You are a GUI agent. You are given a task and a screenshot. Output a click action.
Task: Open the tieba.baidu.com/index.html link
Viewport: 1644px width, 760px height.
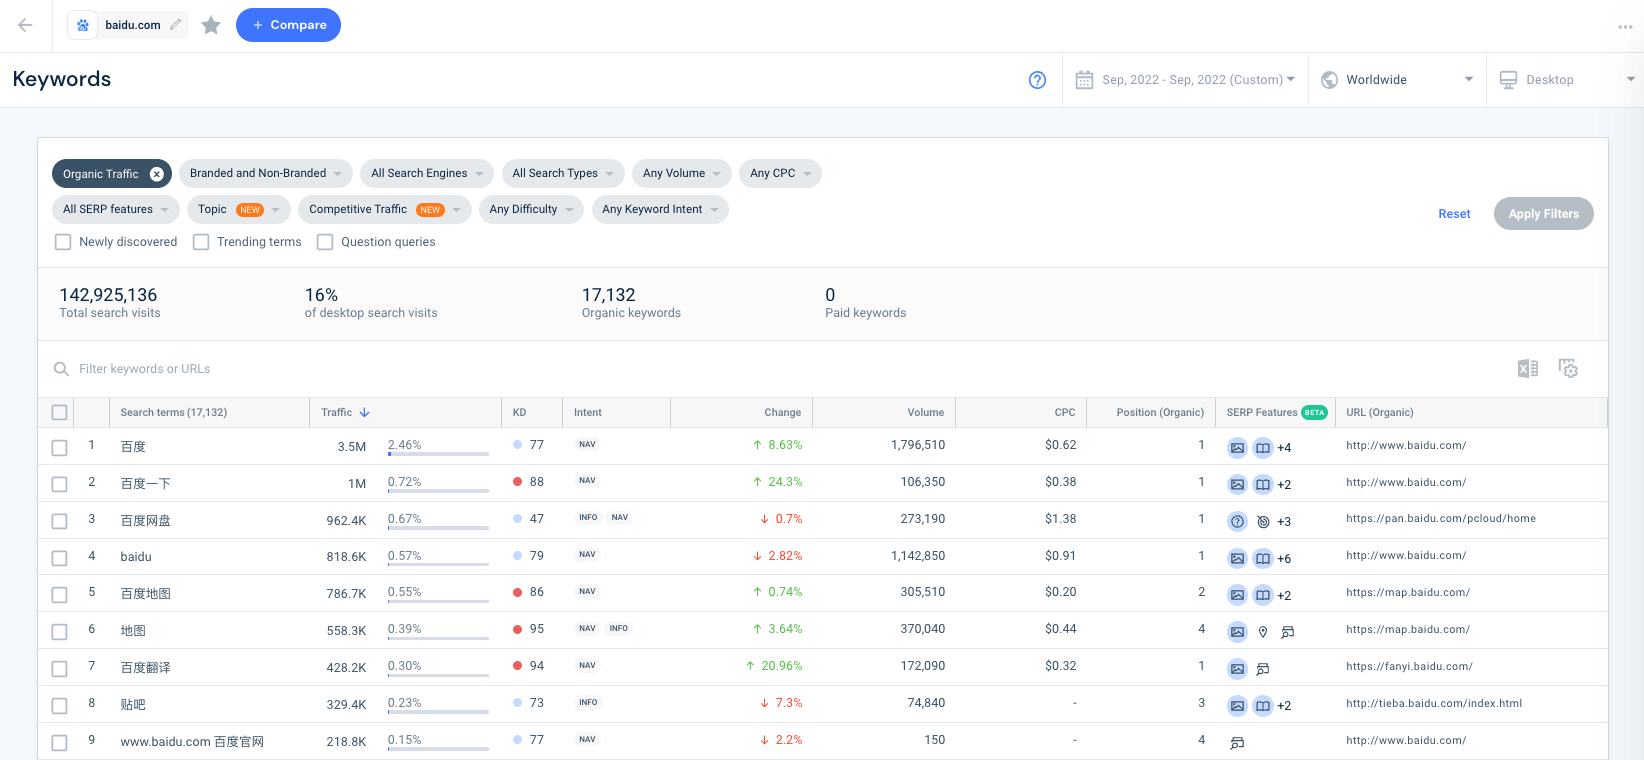coord(1434,703)
